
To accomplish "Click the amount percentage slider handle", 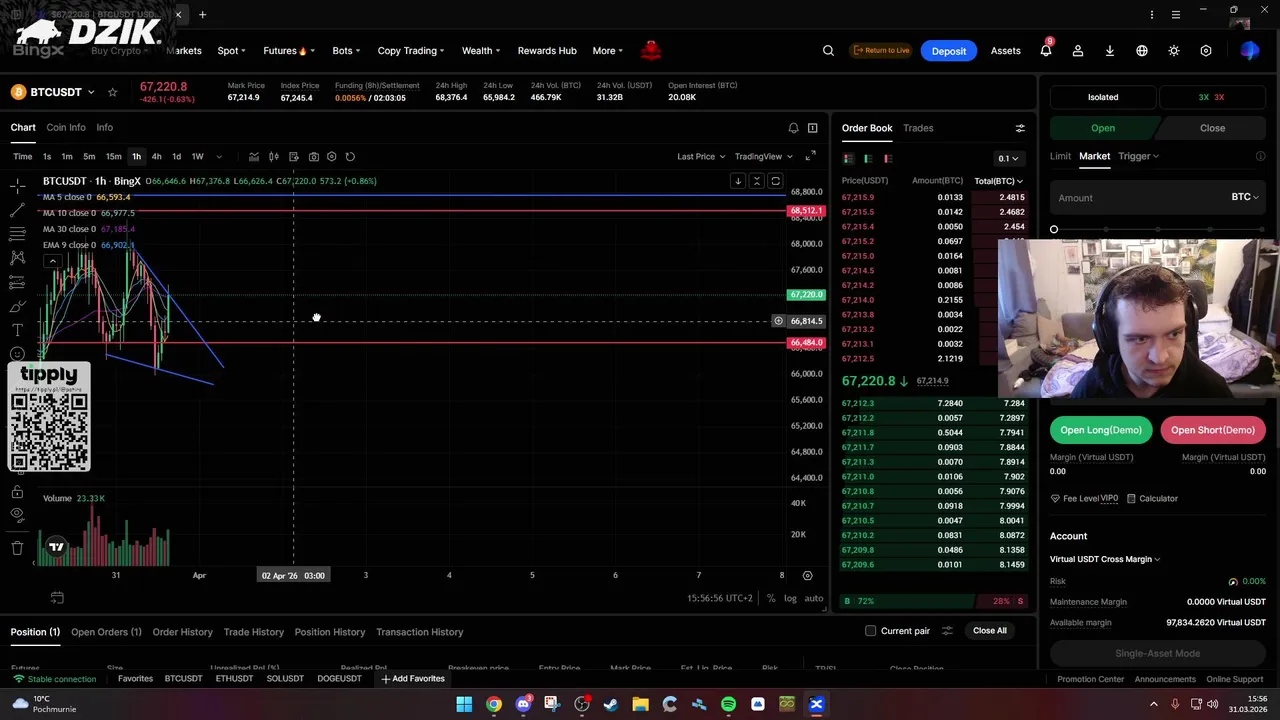I will point(1053,229).
